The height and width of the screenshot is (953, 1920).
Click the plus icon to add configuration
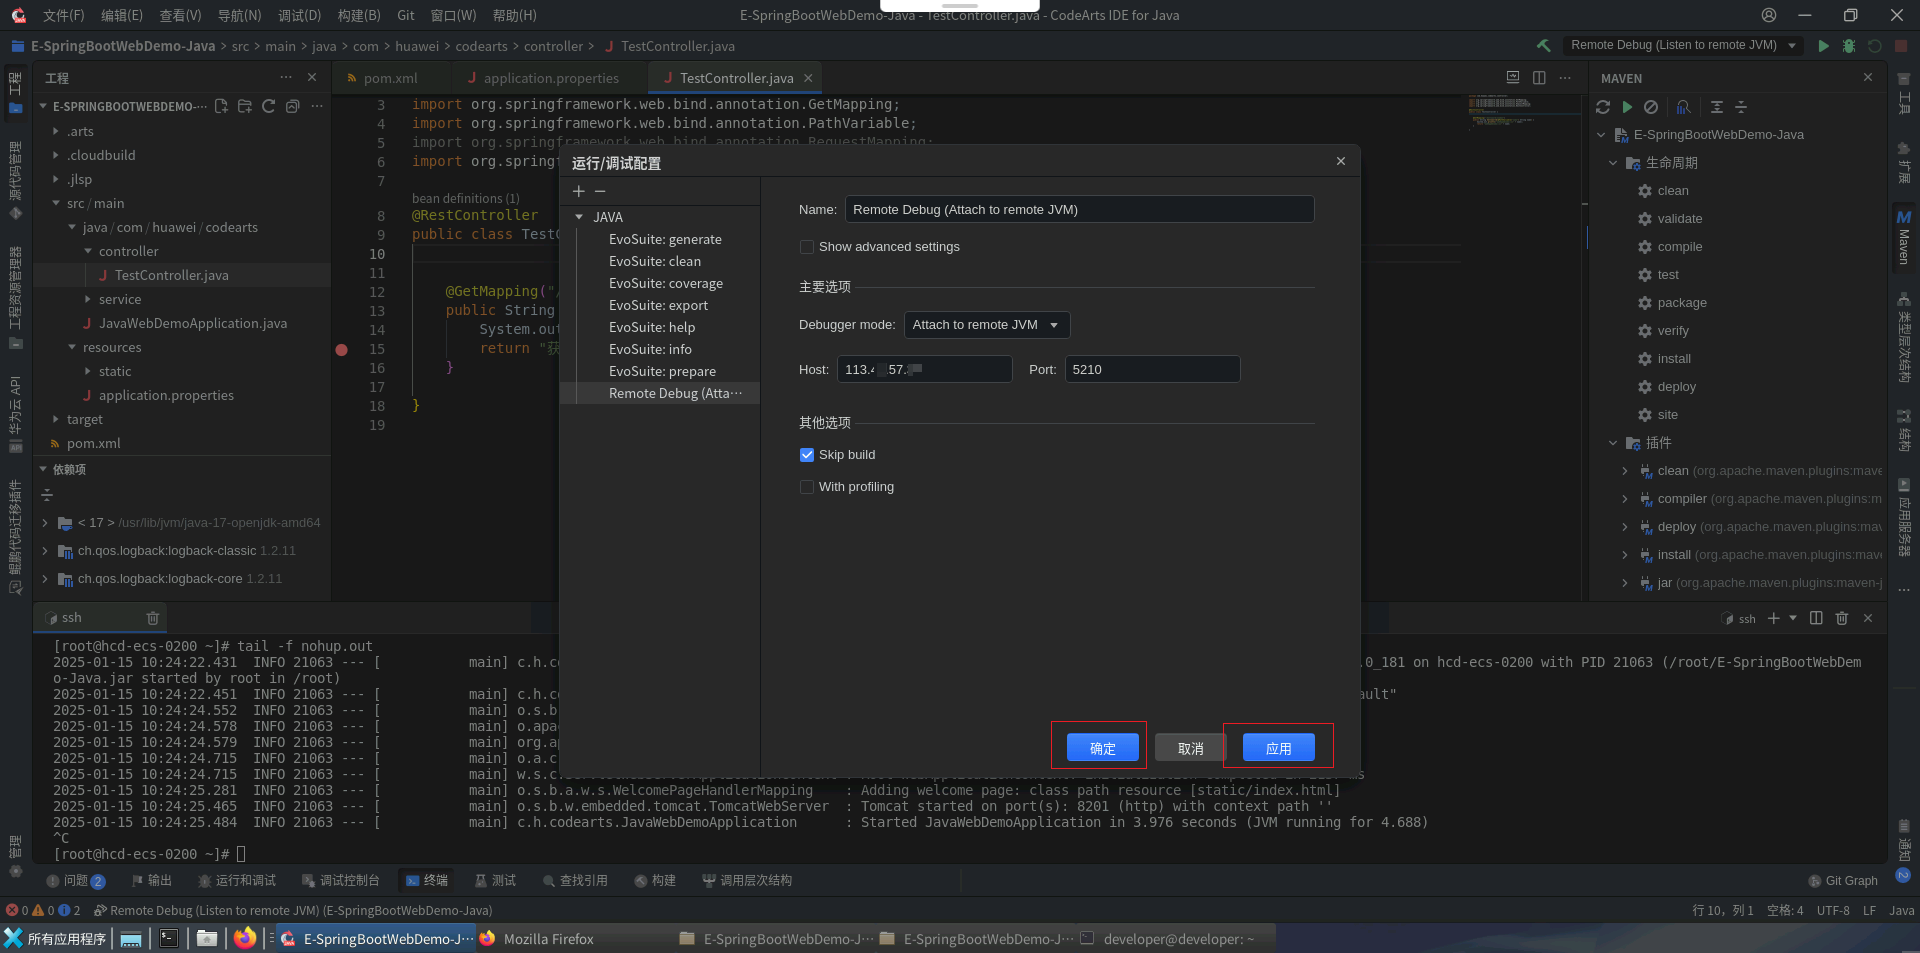click(578, 191)
